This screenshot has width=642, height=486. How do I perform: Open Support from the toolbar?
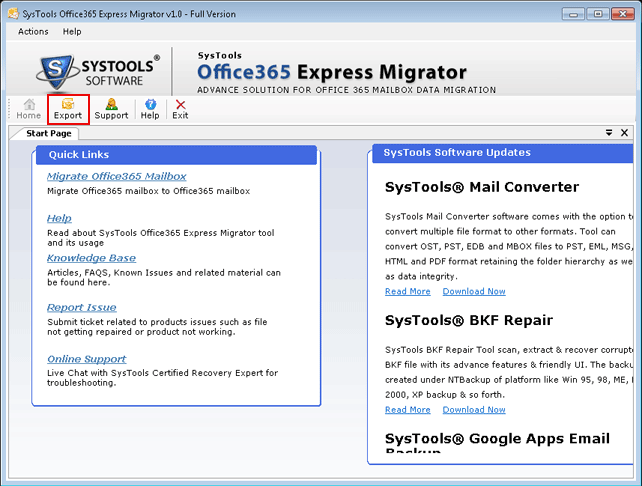coord(111,109)
